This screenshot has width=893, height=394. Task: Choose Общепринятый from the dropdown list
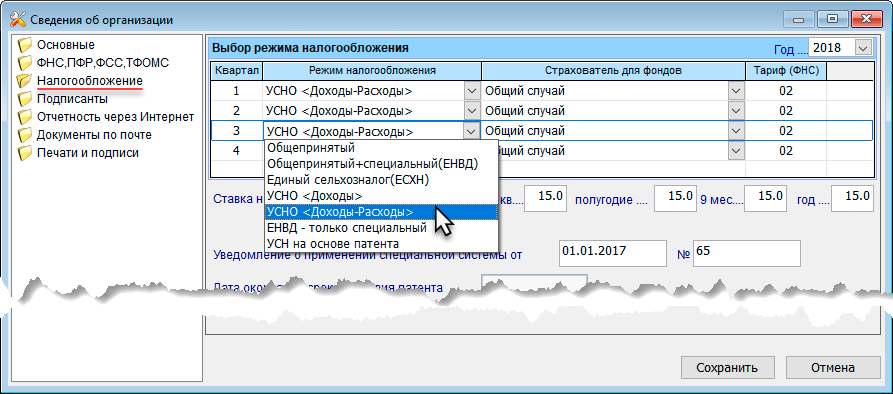click(x=381, y=148)
